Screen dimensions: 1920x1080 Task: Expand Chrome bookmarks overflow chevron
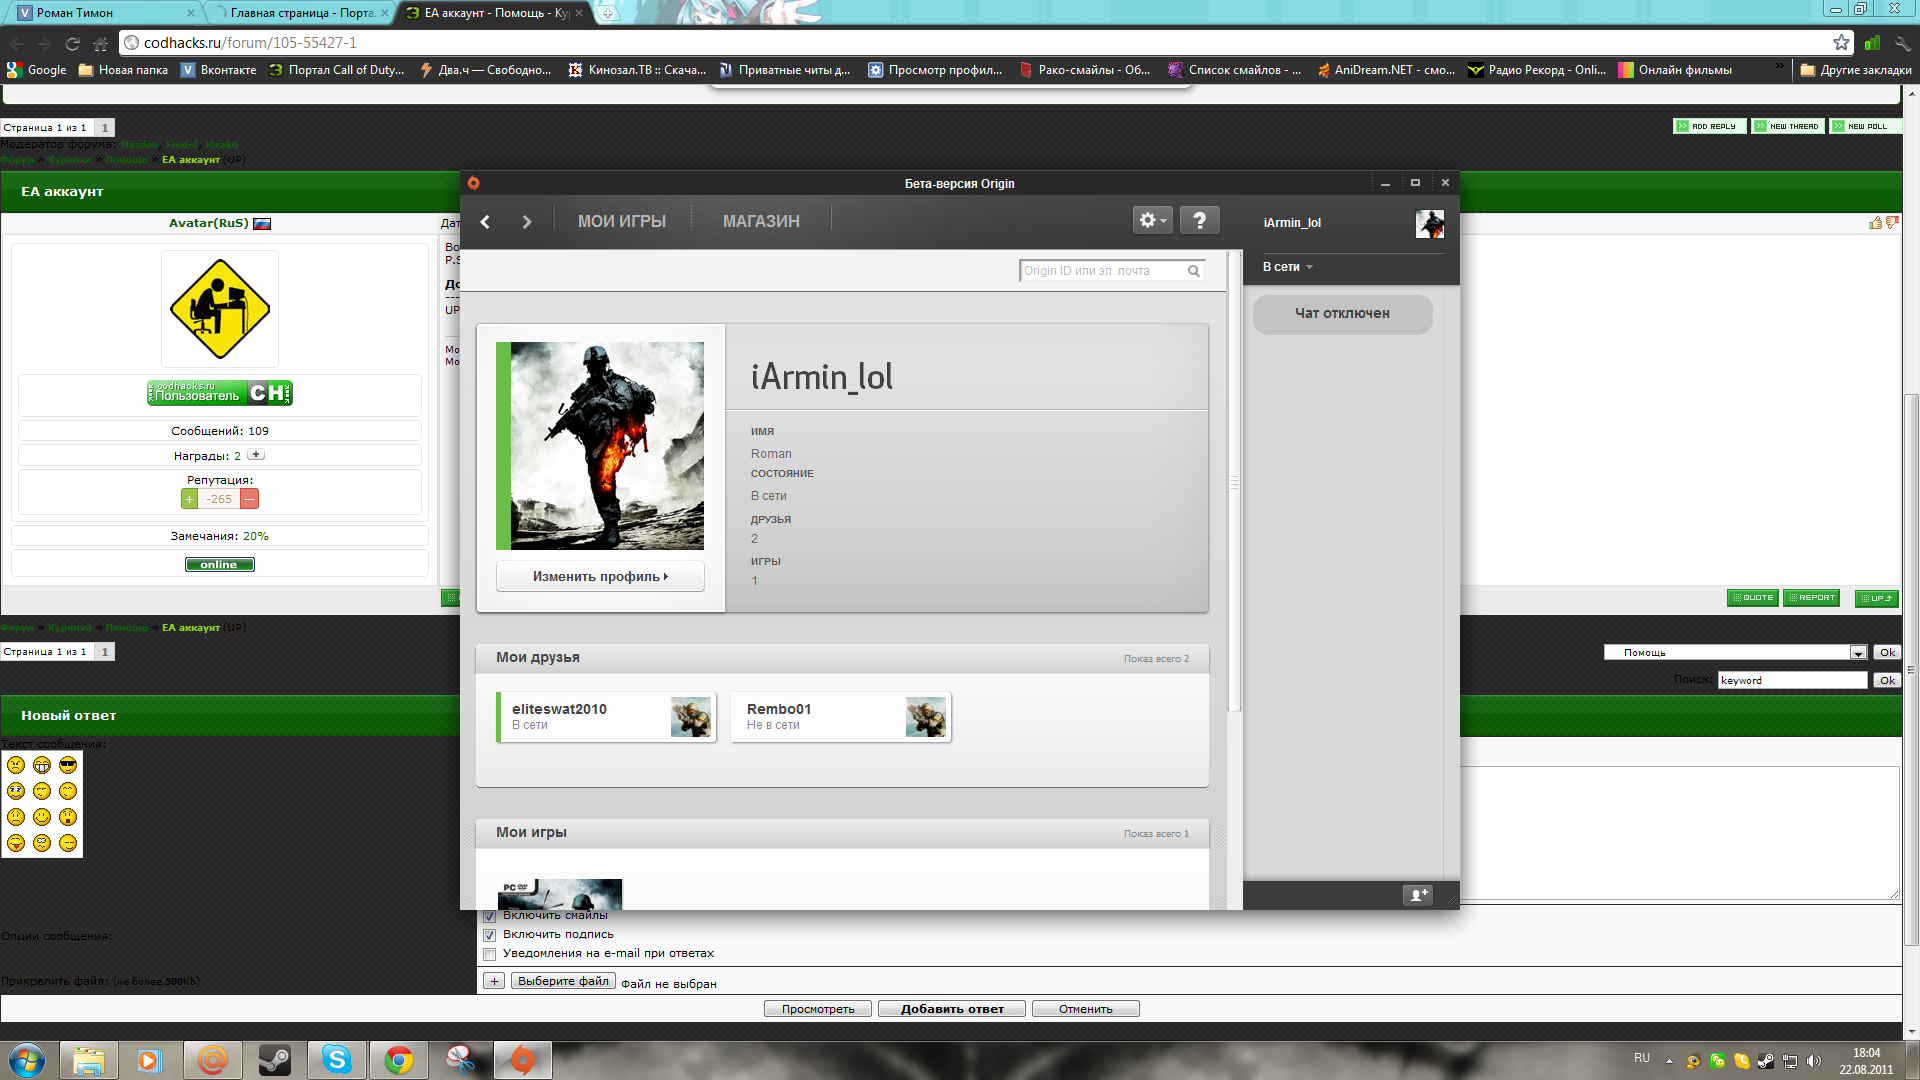1779,68
